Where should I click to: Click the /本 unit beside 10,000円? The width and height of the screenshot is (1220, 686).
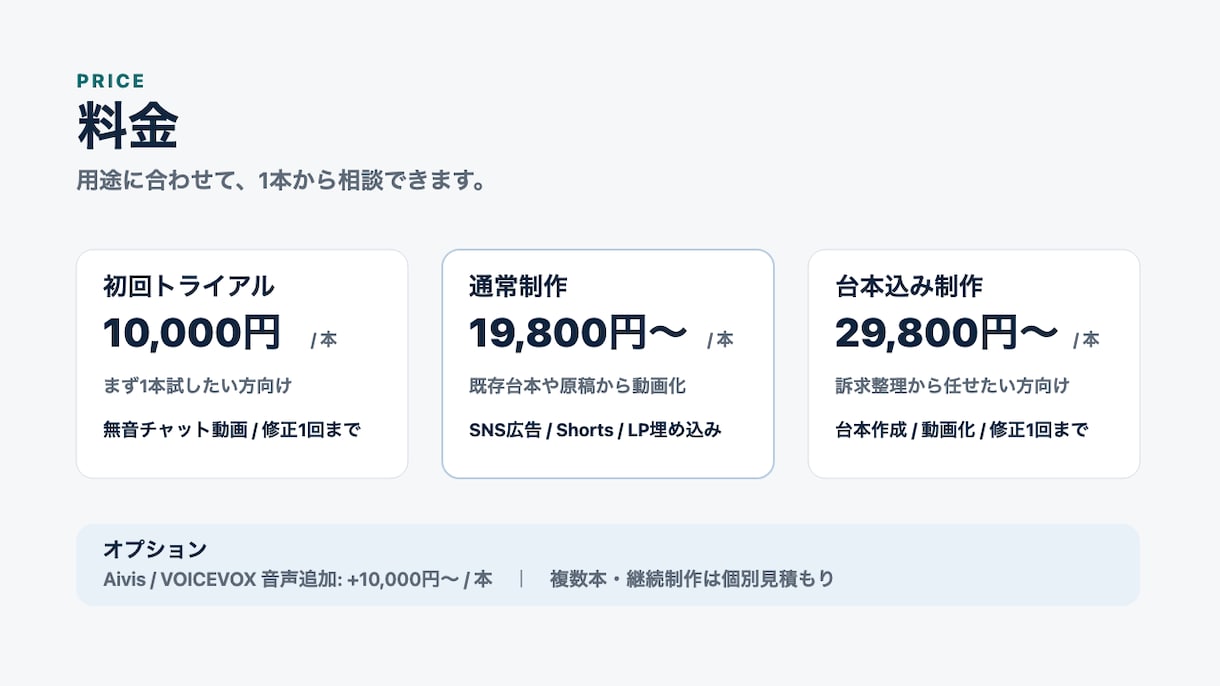[323, 340]
